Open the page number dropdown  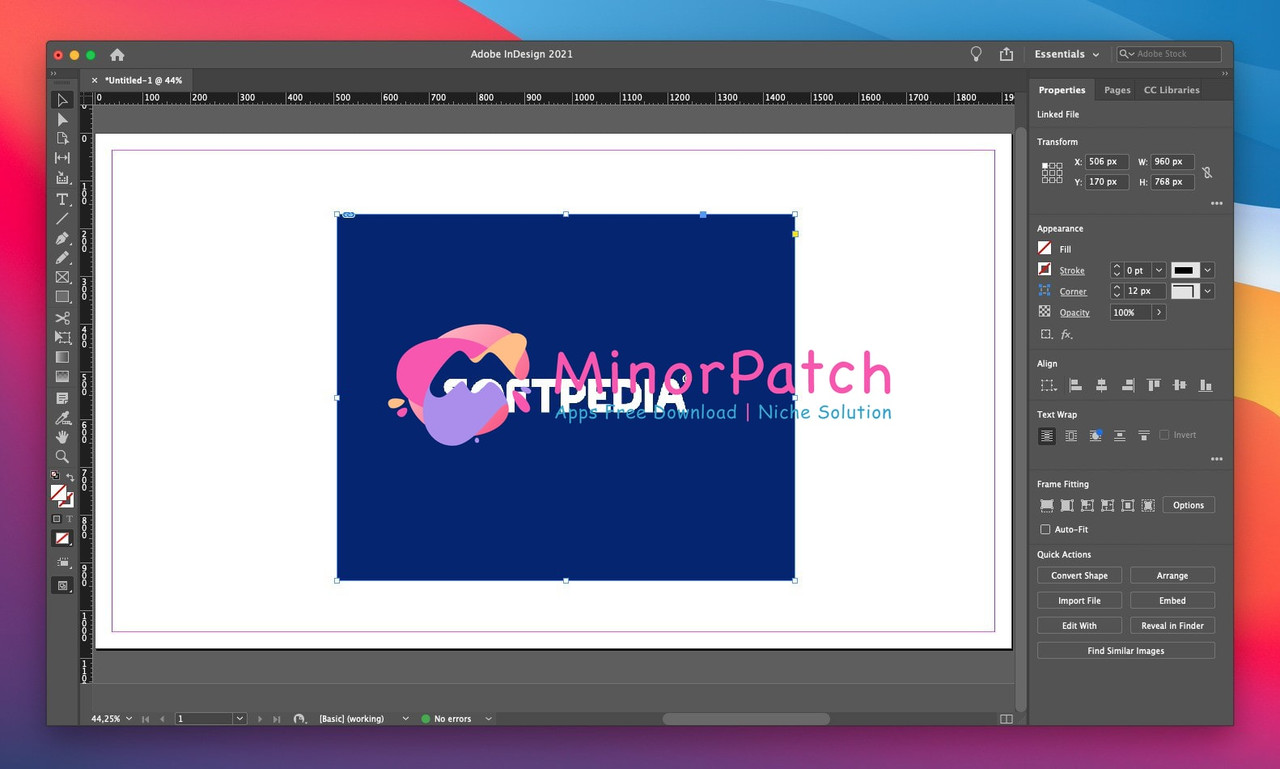[x=240, y=718]
